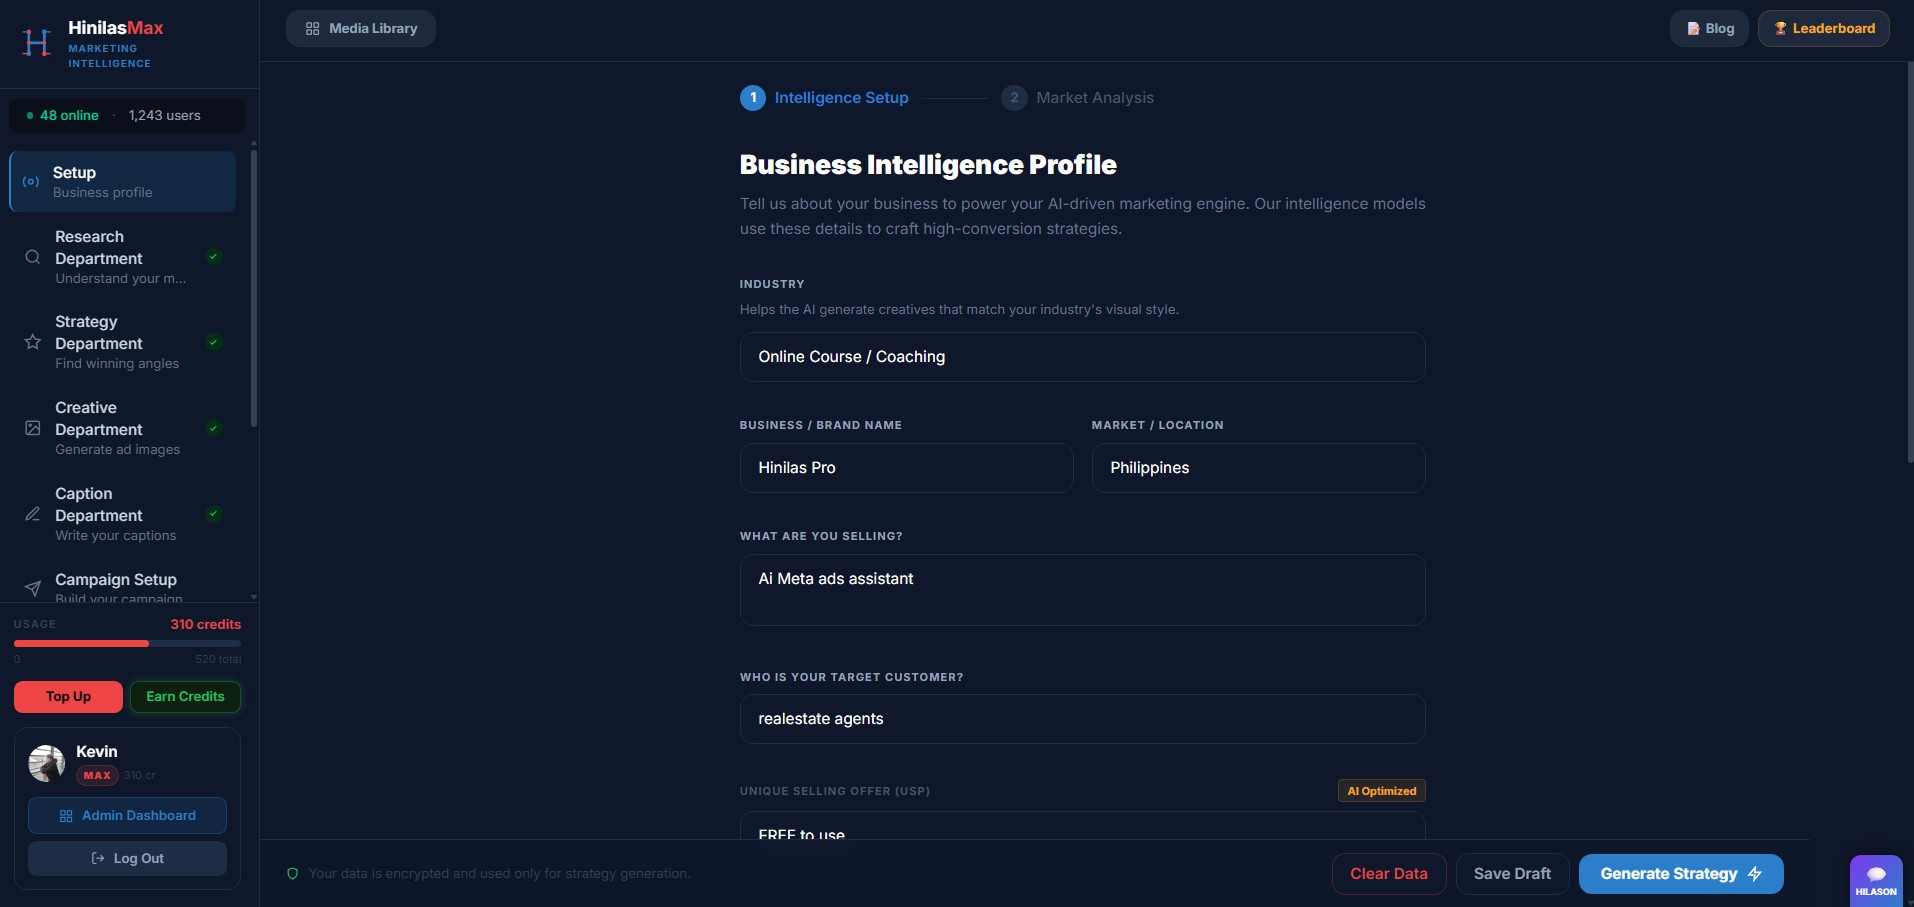Click the down arrow of the sidebar scrollbar

click(254, 597)
